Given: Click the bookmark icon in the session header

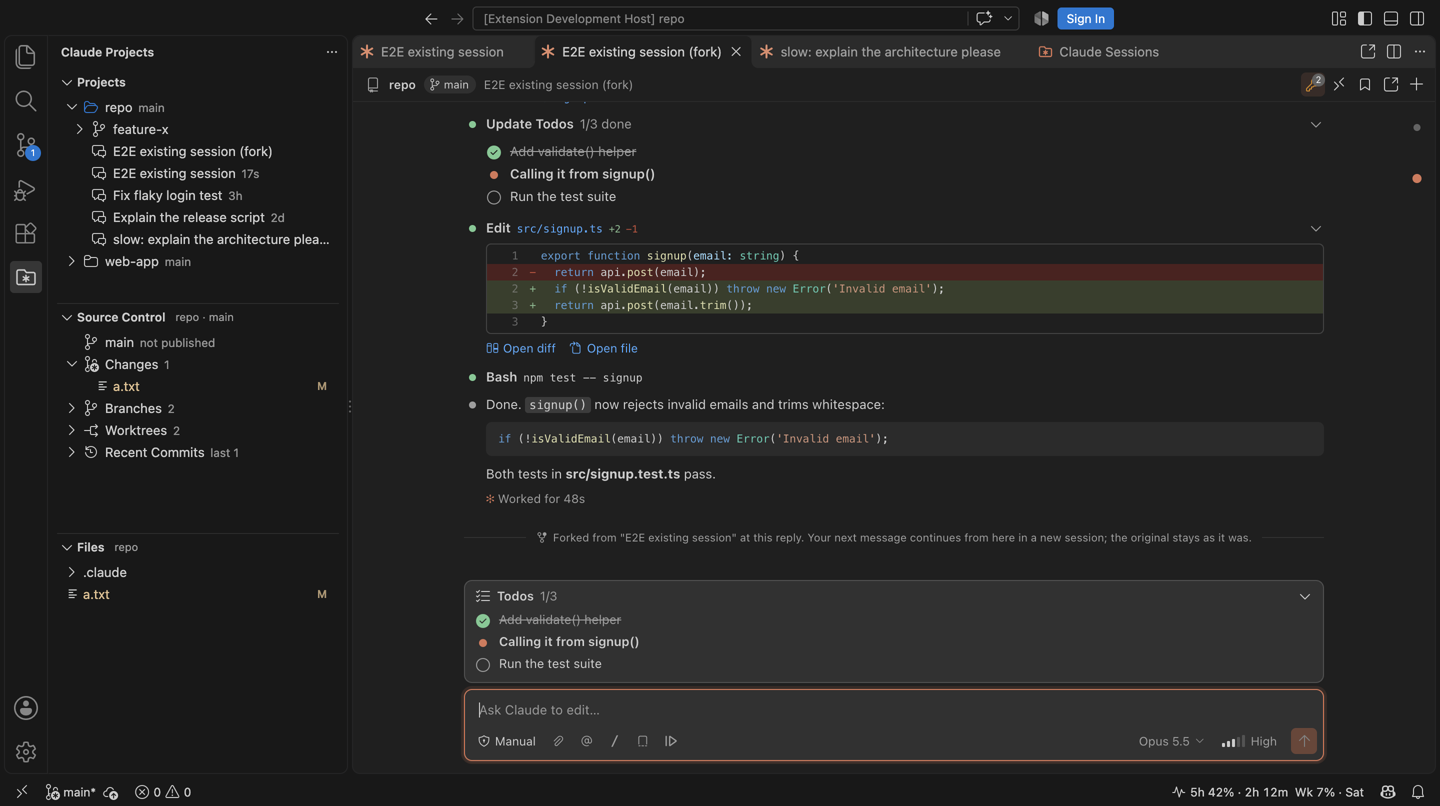Looking at the screenshot, I should click(x=1365, y=85).
